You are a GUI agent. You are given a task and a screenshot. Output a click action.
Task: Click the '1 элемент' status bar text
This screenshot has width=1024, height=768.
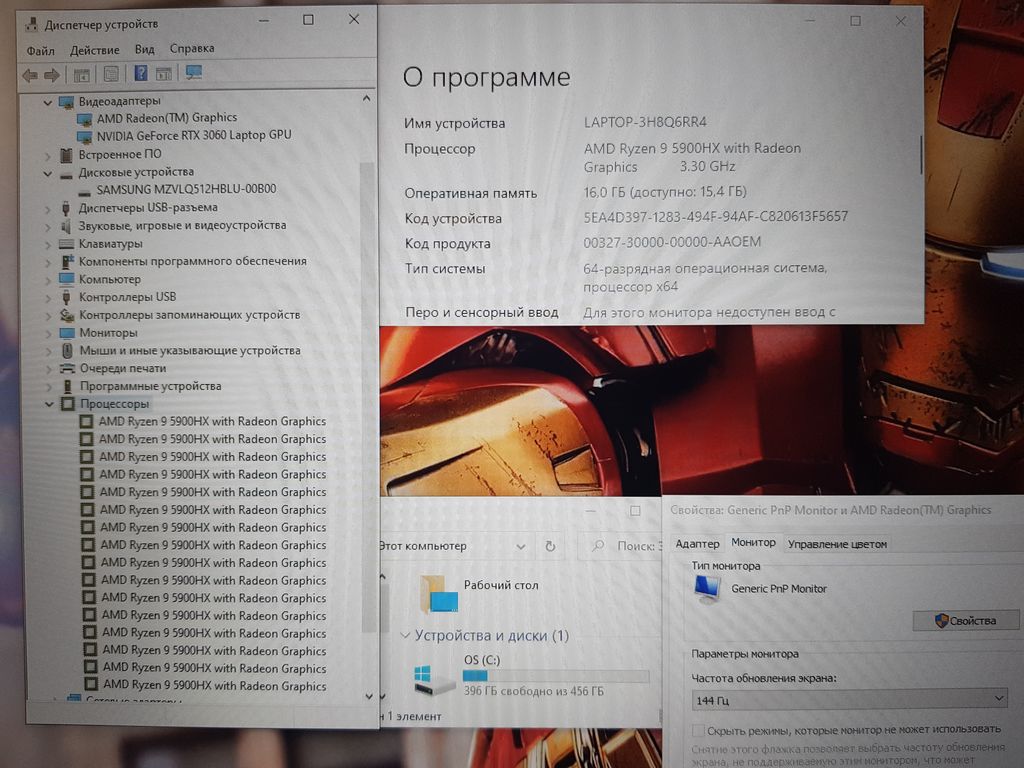click(414, 716)
